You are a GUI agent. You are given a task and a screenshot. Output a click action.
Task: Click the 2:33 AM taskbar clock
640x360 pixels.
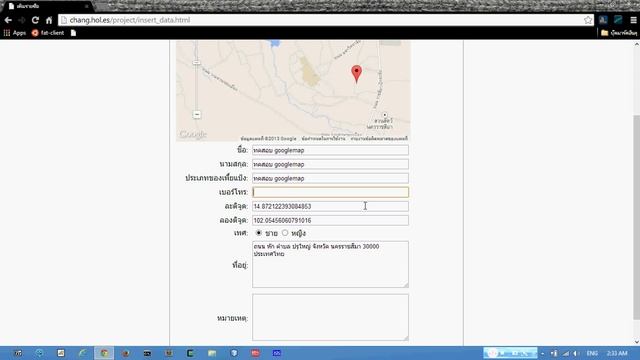pos(617,353)
